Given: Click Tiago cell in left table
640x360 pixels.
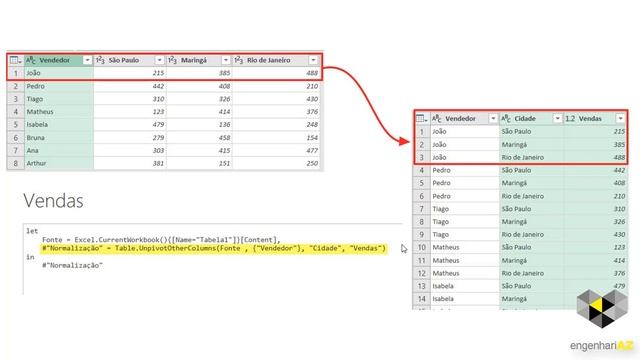Looking at the screenshot, I should pos(59,99).
